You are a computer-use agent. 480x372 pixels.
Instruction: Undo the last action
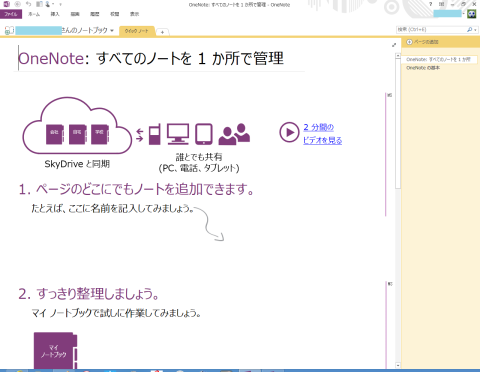(x=29, y=4)
